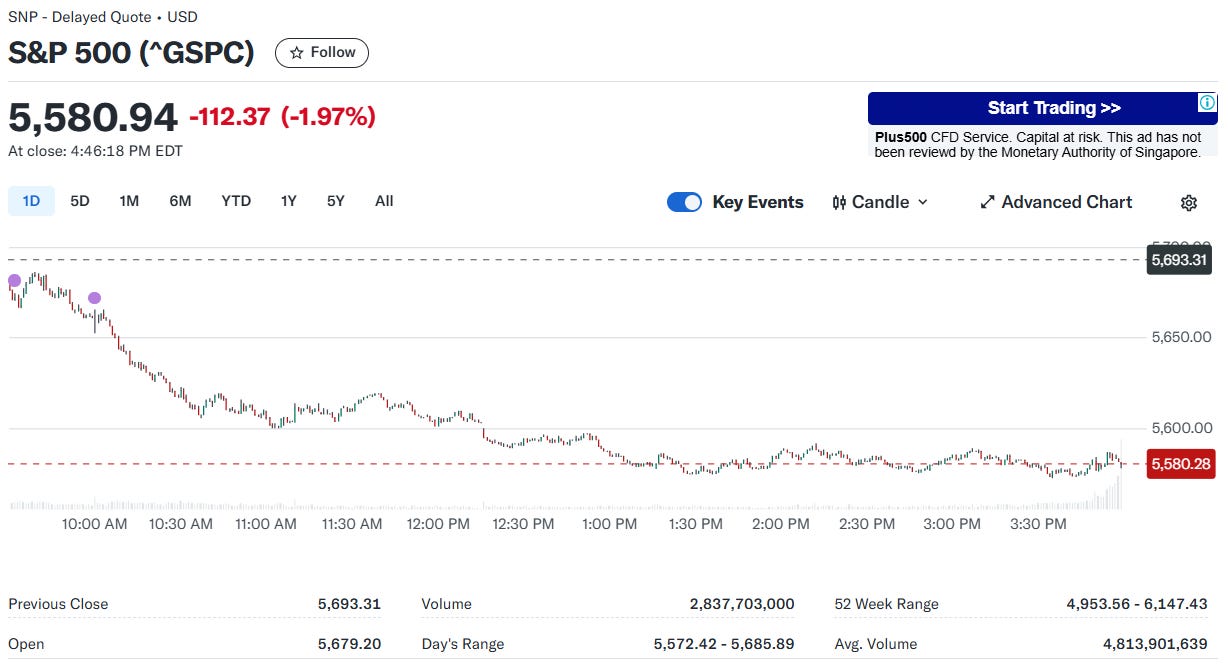Toggle the Key Events switch

point(684,202)
